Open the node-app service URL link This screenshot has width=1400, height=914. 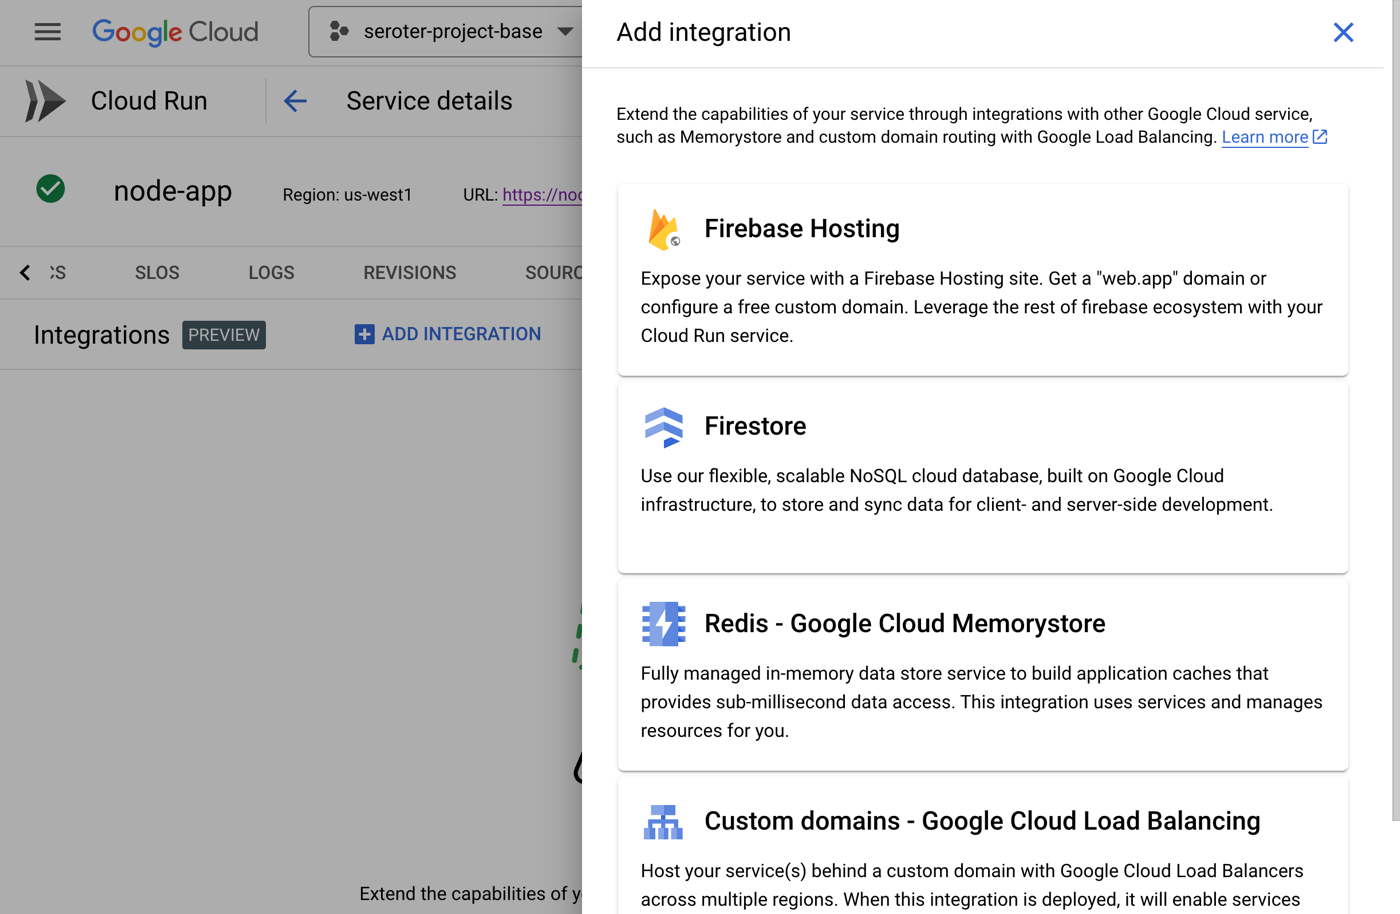tap(541, 195)
